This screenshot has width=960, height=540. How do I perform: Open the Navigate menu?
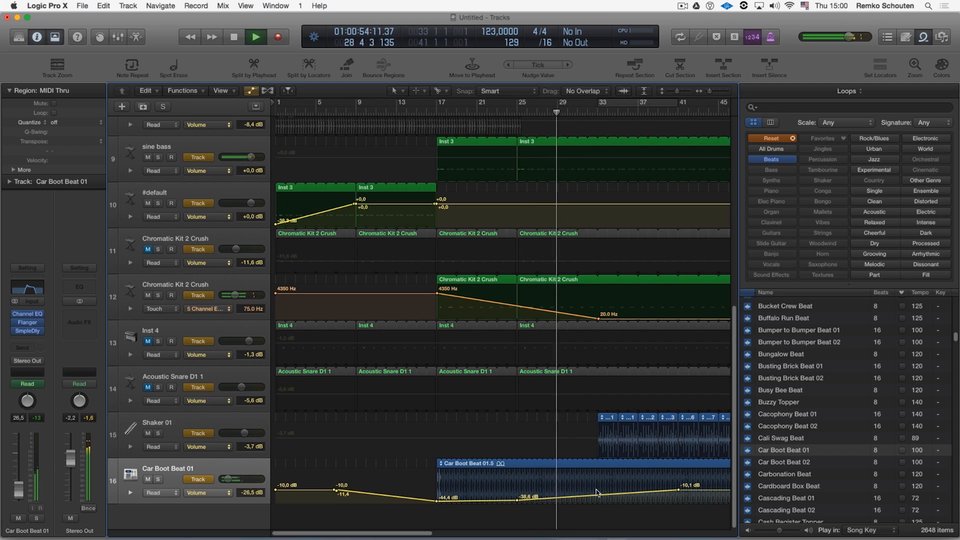[160, 6]
